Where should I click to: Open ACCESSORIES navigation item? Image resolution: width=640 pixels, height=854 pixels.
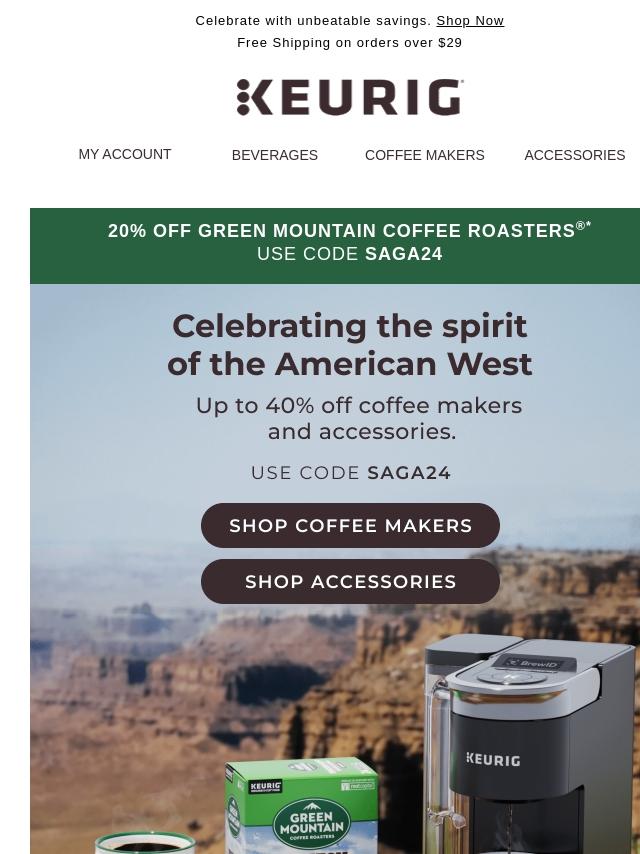[x=575, y=155]
